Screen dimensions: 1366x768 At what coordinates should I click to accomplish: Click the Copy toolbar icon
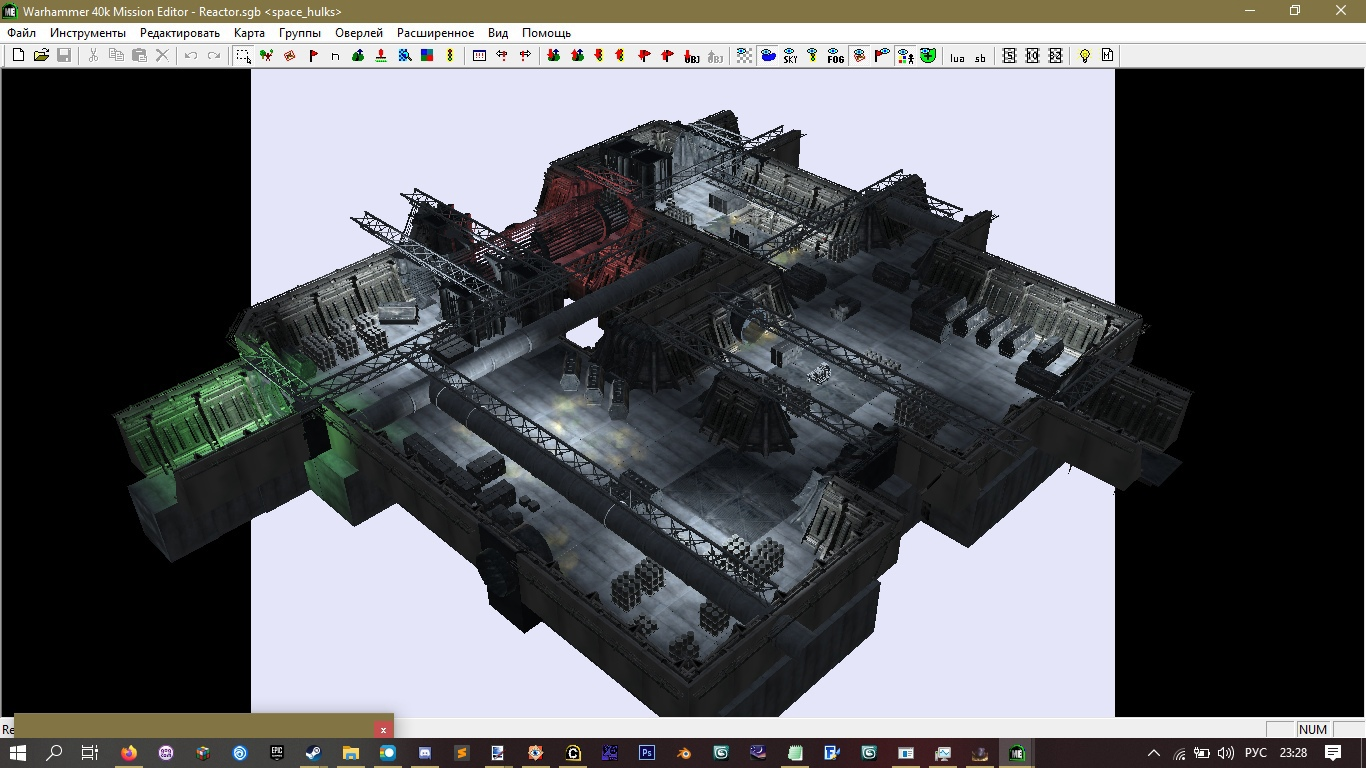[x=116, y=56]
